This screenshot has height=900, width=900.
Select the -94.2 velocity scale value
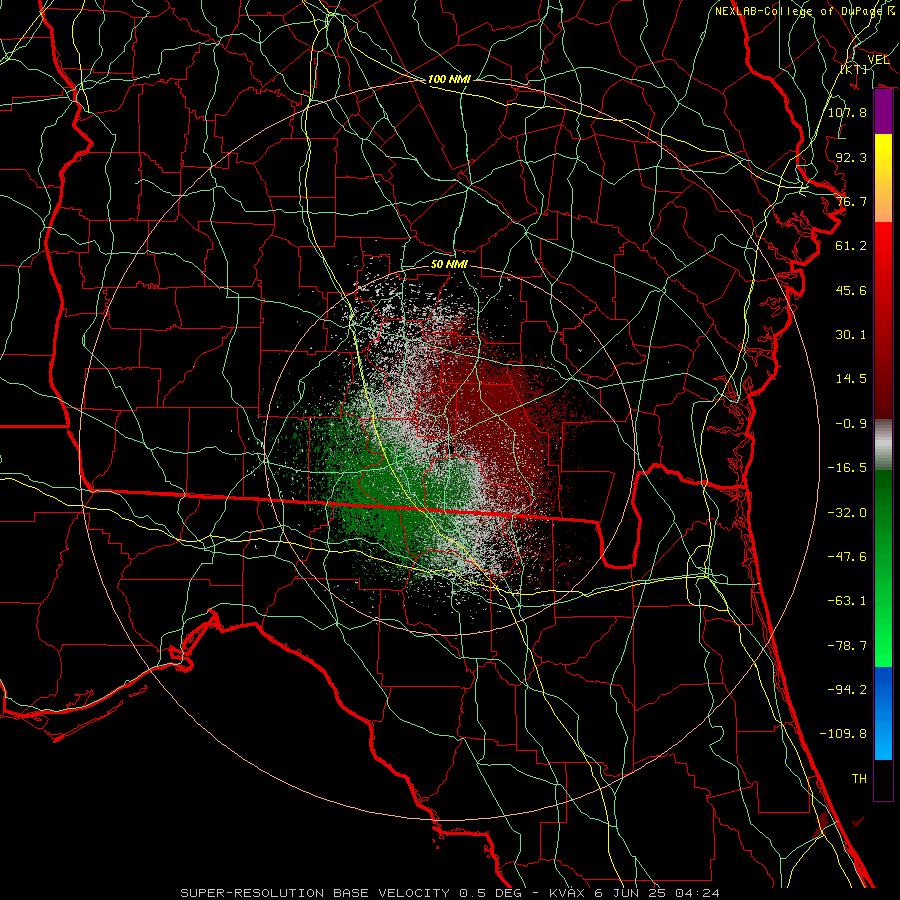coord(847,690)
